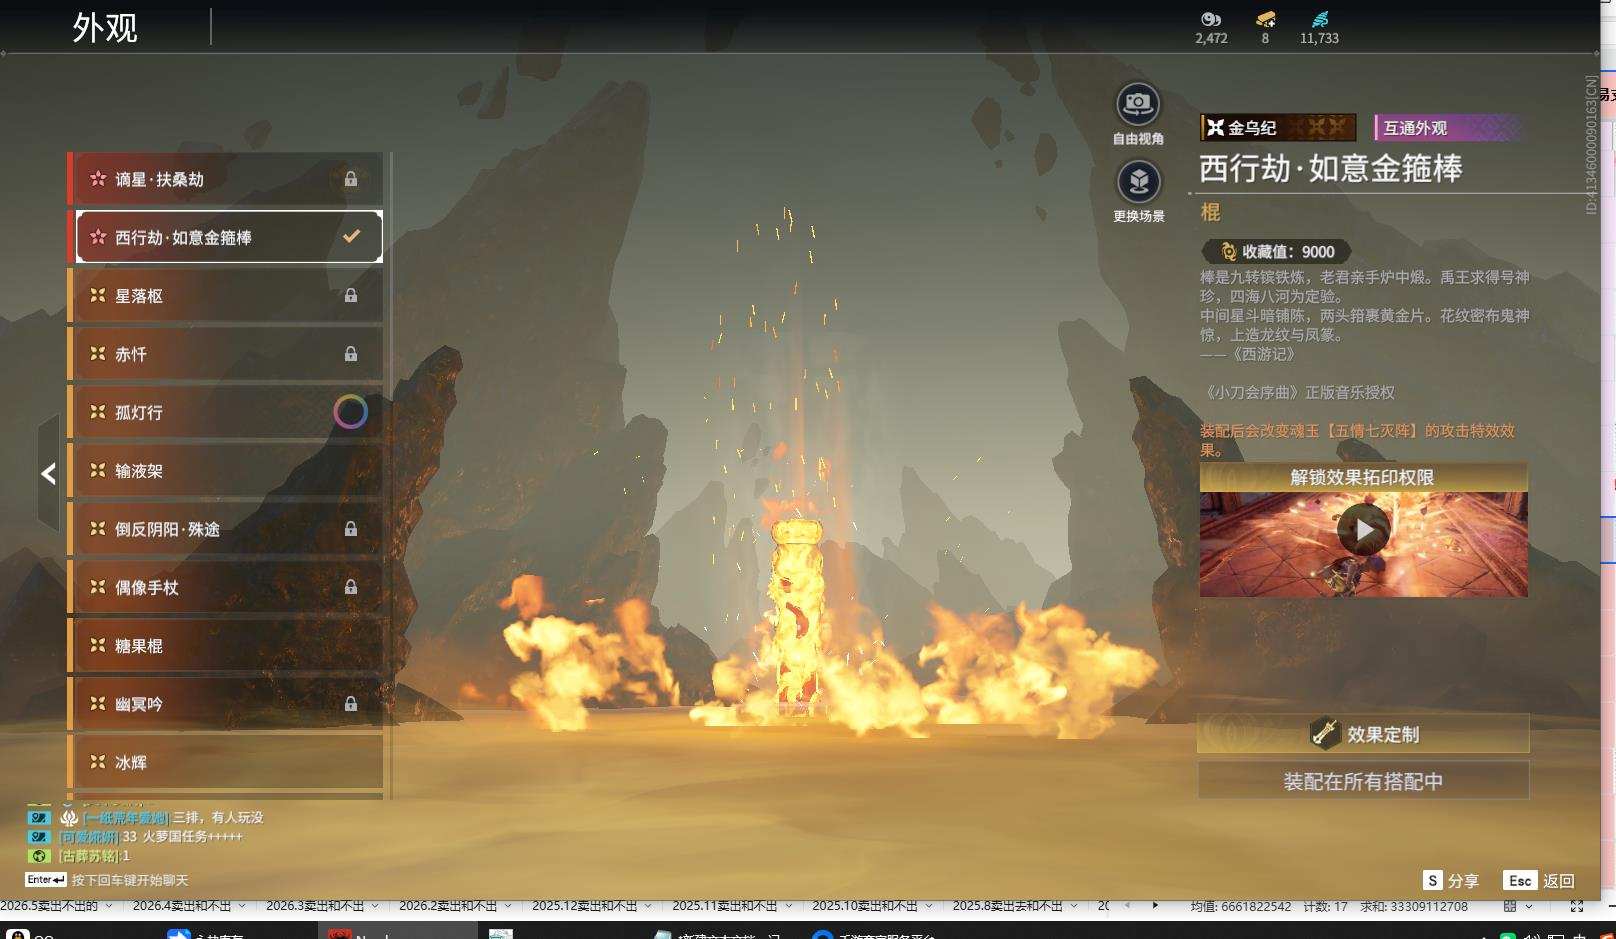Screen dimensions: 1616x939
Task: Switch to the 2026.2卖出和不出 sheet tab
Action: (x=448, y=906)
